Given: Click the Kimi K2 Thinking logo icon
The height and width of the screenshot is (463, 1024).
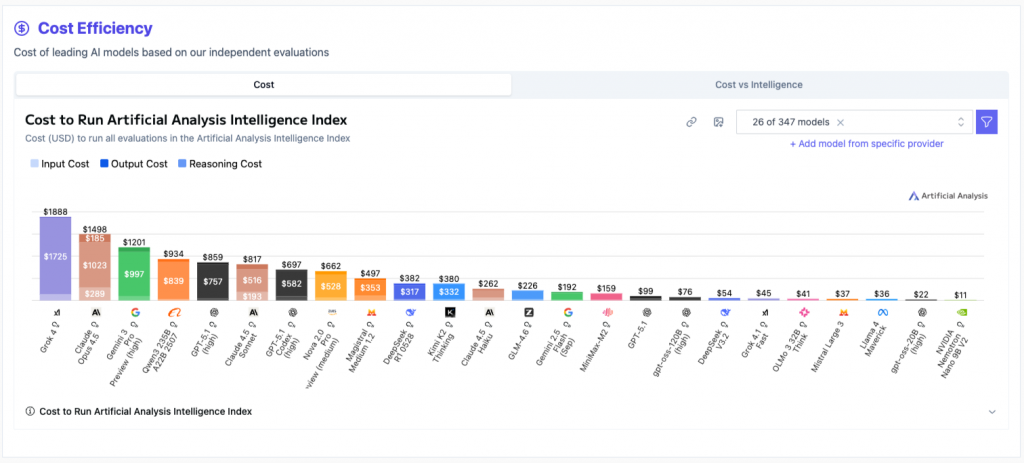Looking at the screenshot, I should (x=449, y=312).
